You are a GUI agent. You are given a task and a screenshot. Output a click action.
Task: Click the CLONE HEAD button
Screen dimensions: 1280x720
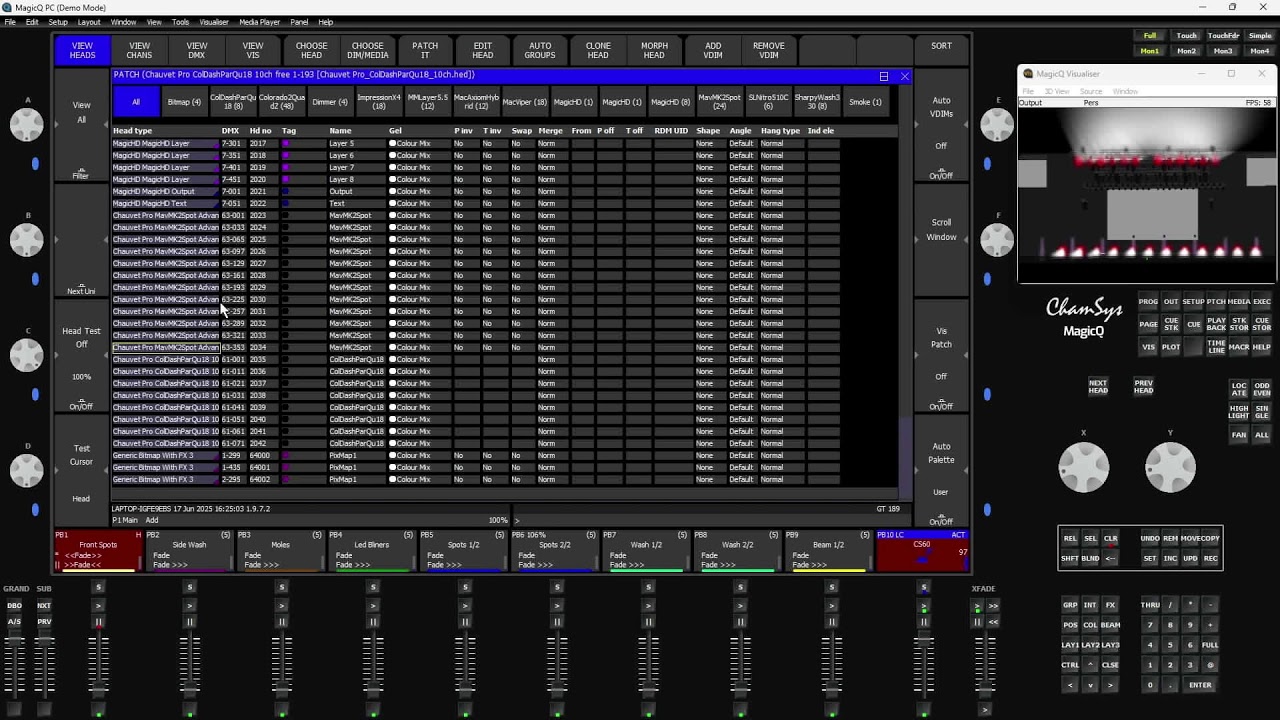[598, 51]
